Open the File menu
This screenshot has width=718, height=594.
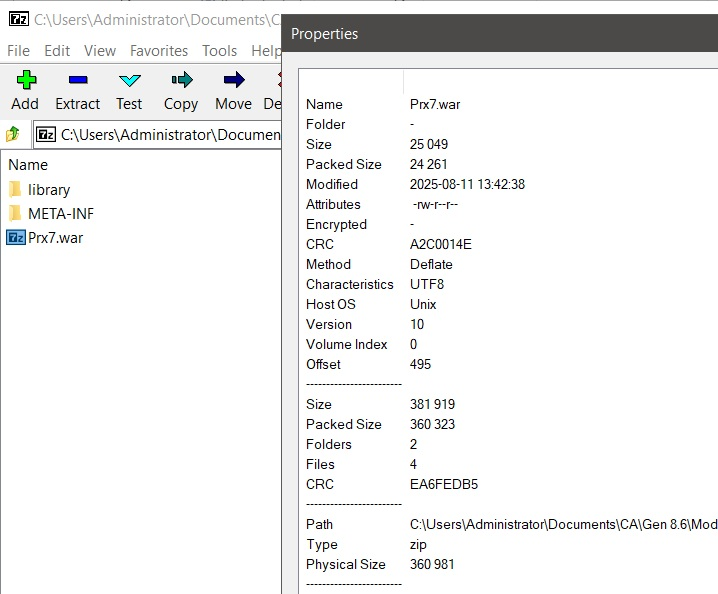pyautogui.click(x=20, y=50)
